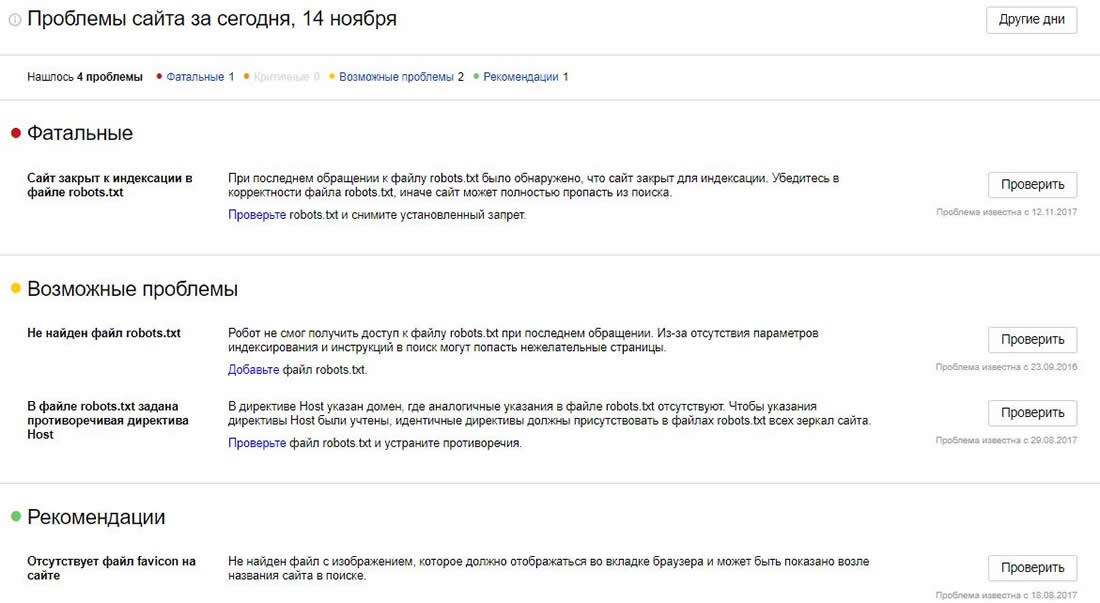Click the yellow indicator at the Возможные проблемы header
The width and height of the screenshot is (1100, 603).
tap(16, 287)
